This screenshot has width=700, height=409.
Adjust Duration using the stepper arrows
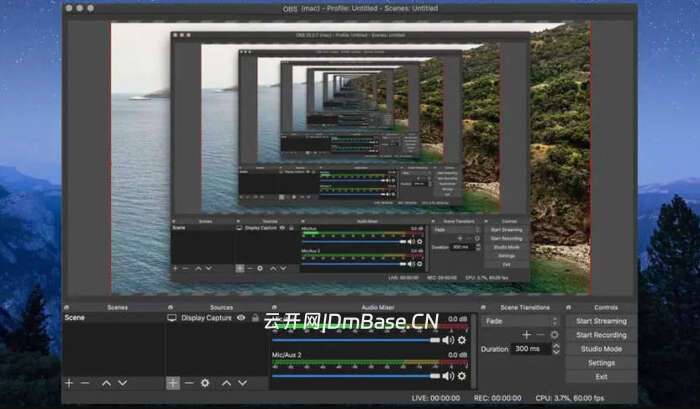click(x=556, y=349)
